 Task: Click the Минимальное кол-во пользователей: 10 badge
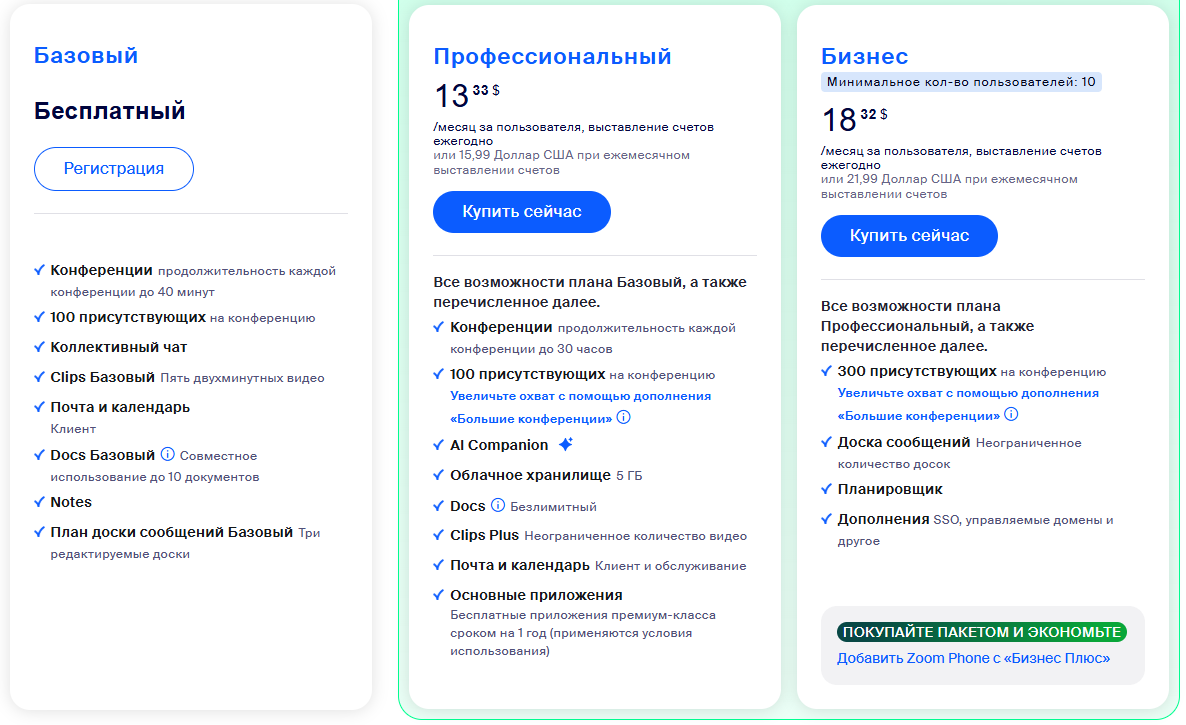click(961, 82)
